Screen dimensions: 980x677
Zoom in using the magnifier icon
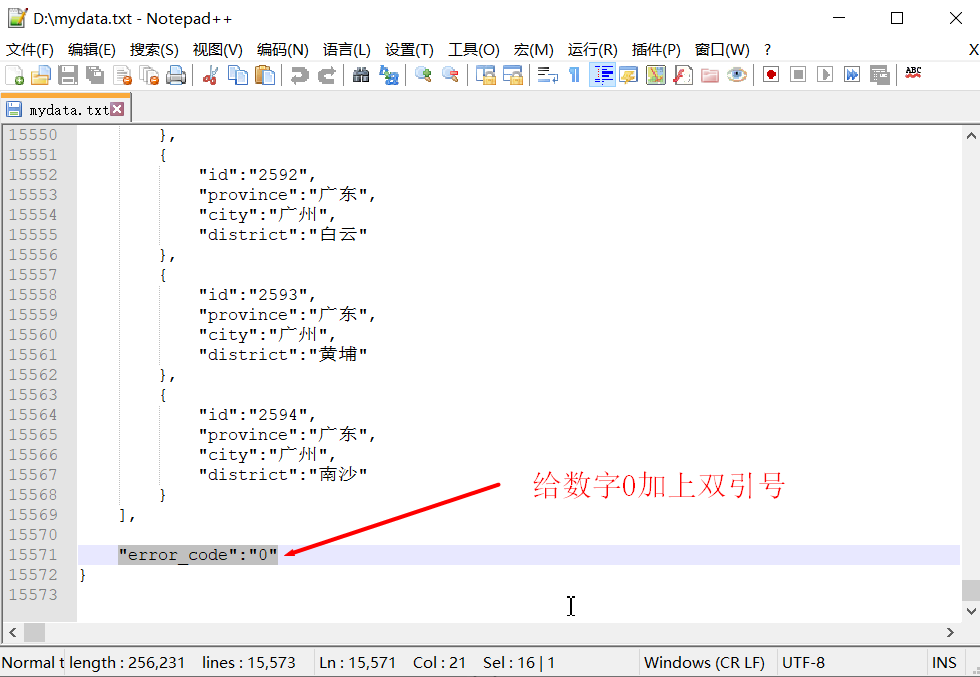pyautogui.click(x=425, y=73)
